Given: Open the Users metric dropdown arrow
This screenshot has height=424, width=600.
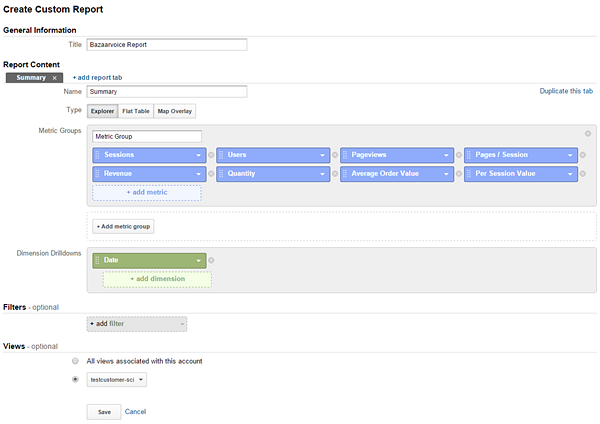Looking at the screenshot, I should [323, 155].
